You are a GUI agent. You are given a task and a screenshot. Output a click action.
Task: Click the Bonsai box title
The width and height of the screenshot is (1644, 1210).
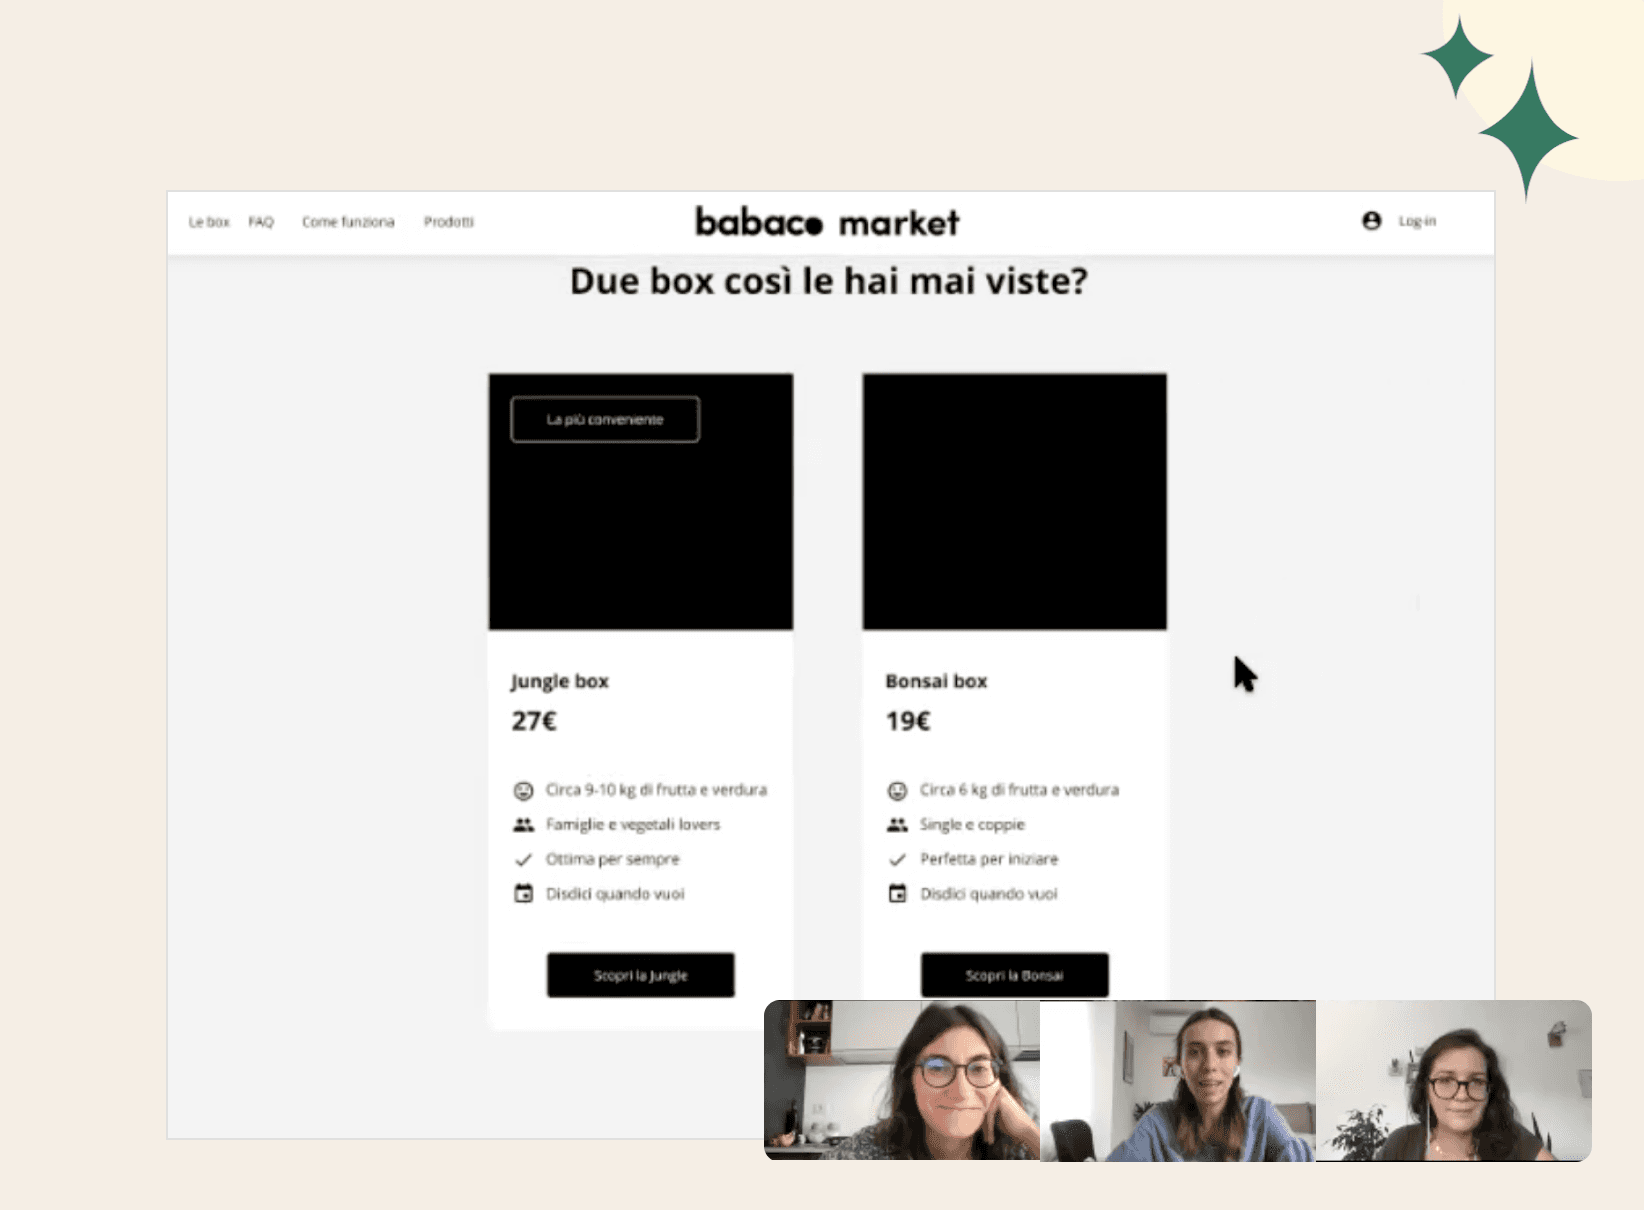[936, 681]
